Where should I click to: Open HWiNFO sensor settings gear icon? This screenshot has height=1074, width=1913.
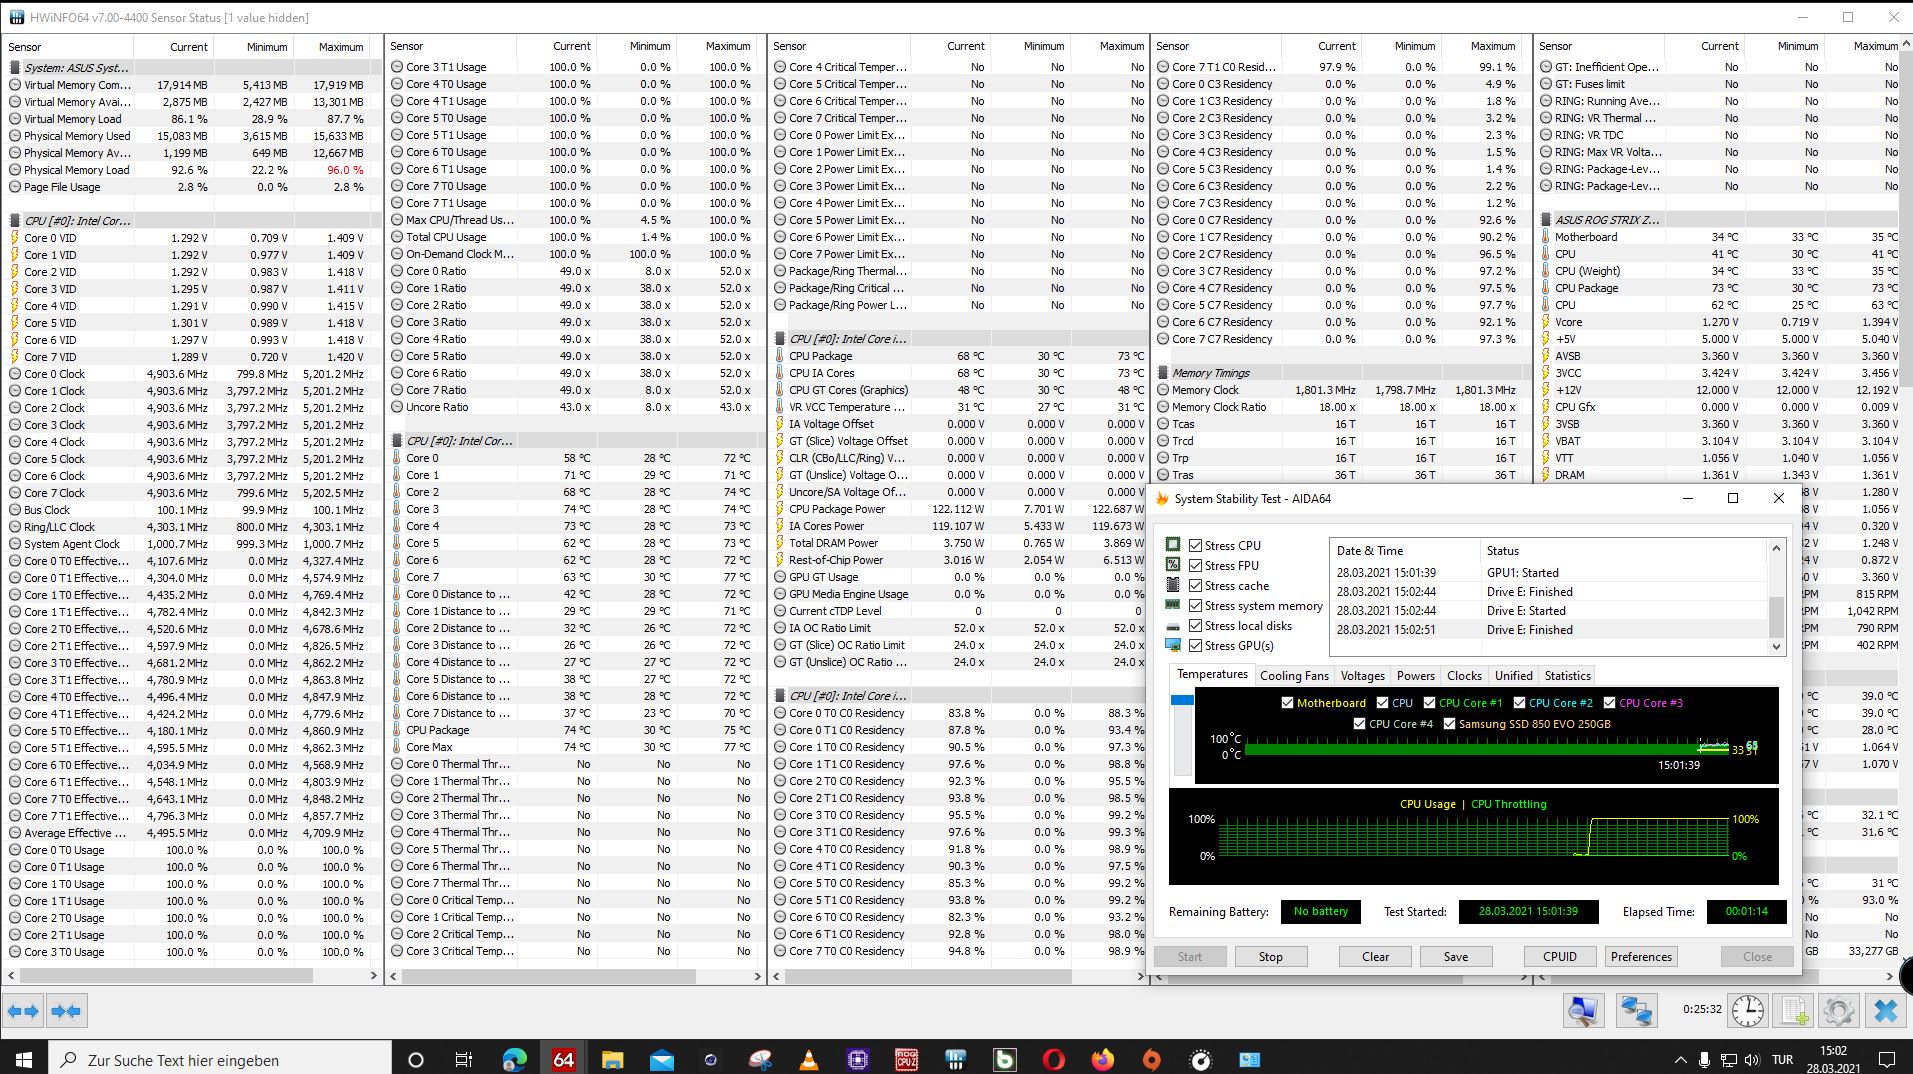1839,1011
